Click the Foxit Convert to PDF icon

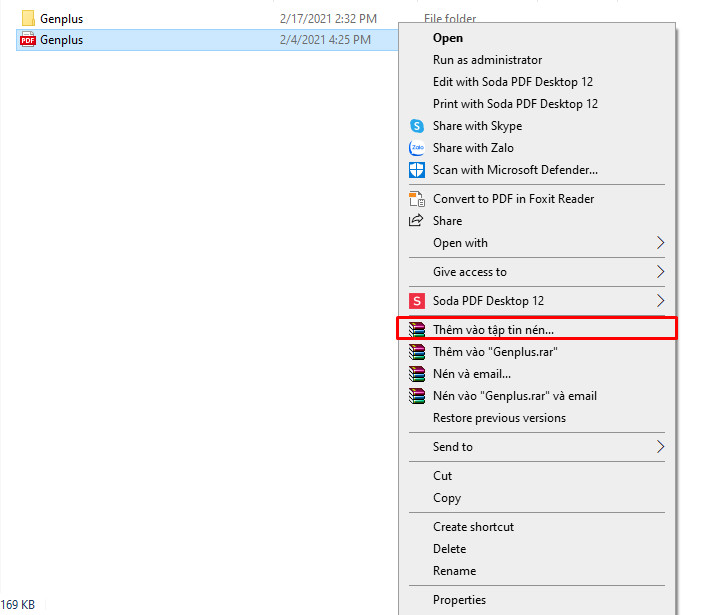pos(417,199)
